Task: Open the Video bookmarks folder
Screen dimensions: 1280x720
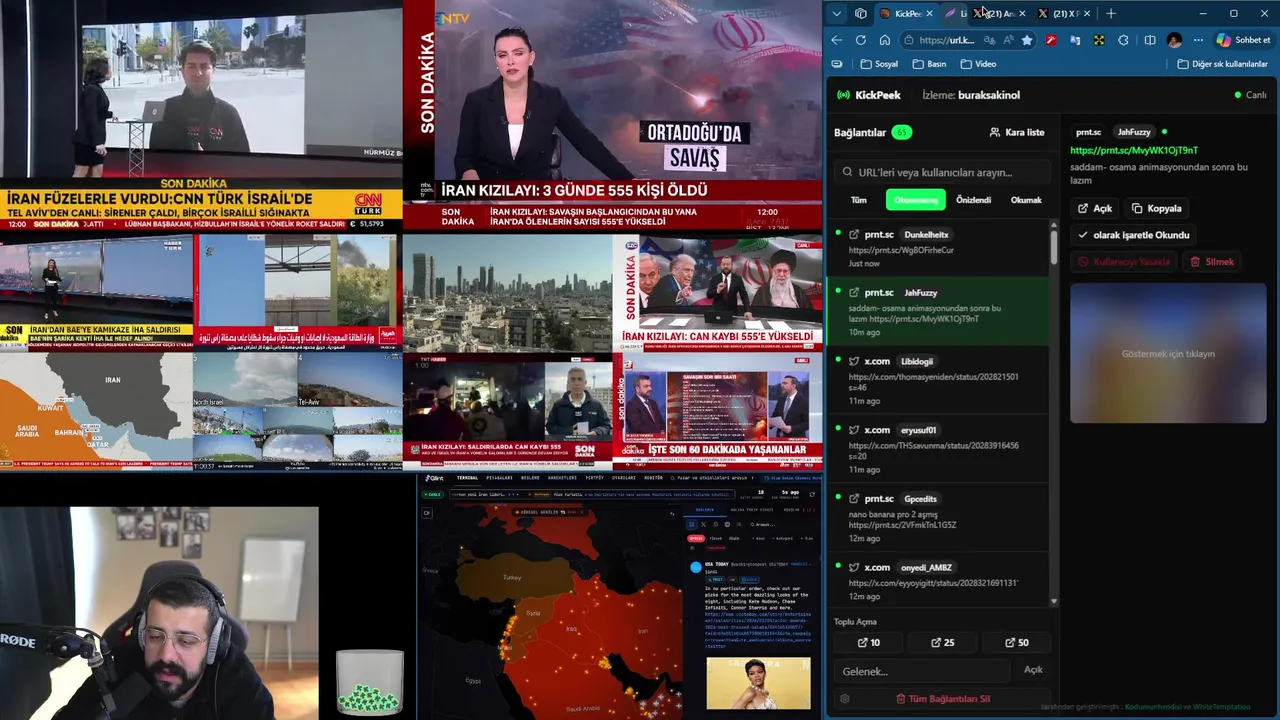Action: [x=978, y=64]
